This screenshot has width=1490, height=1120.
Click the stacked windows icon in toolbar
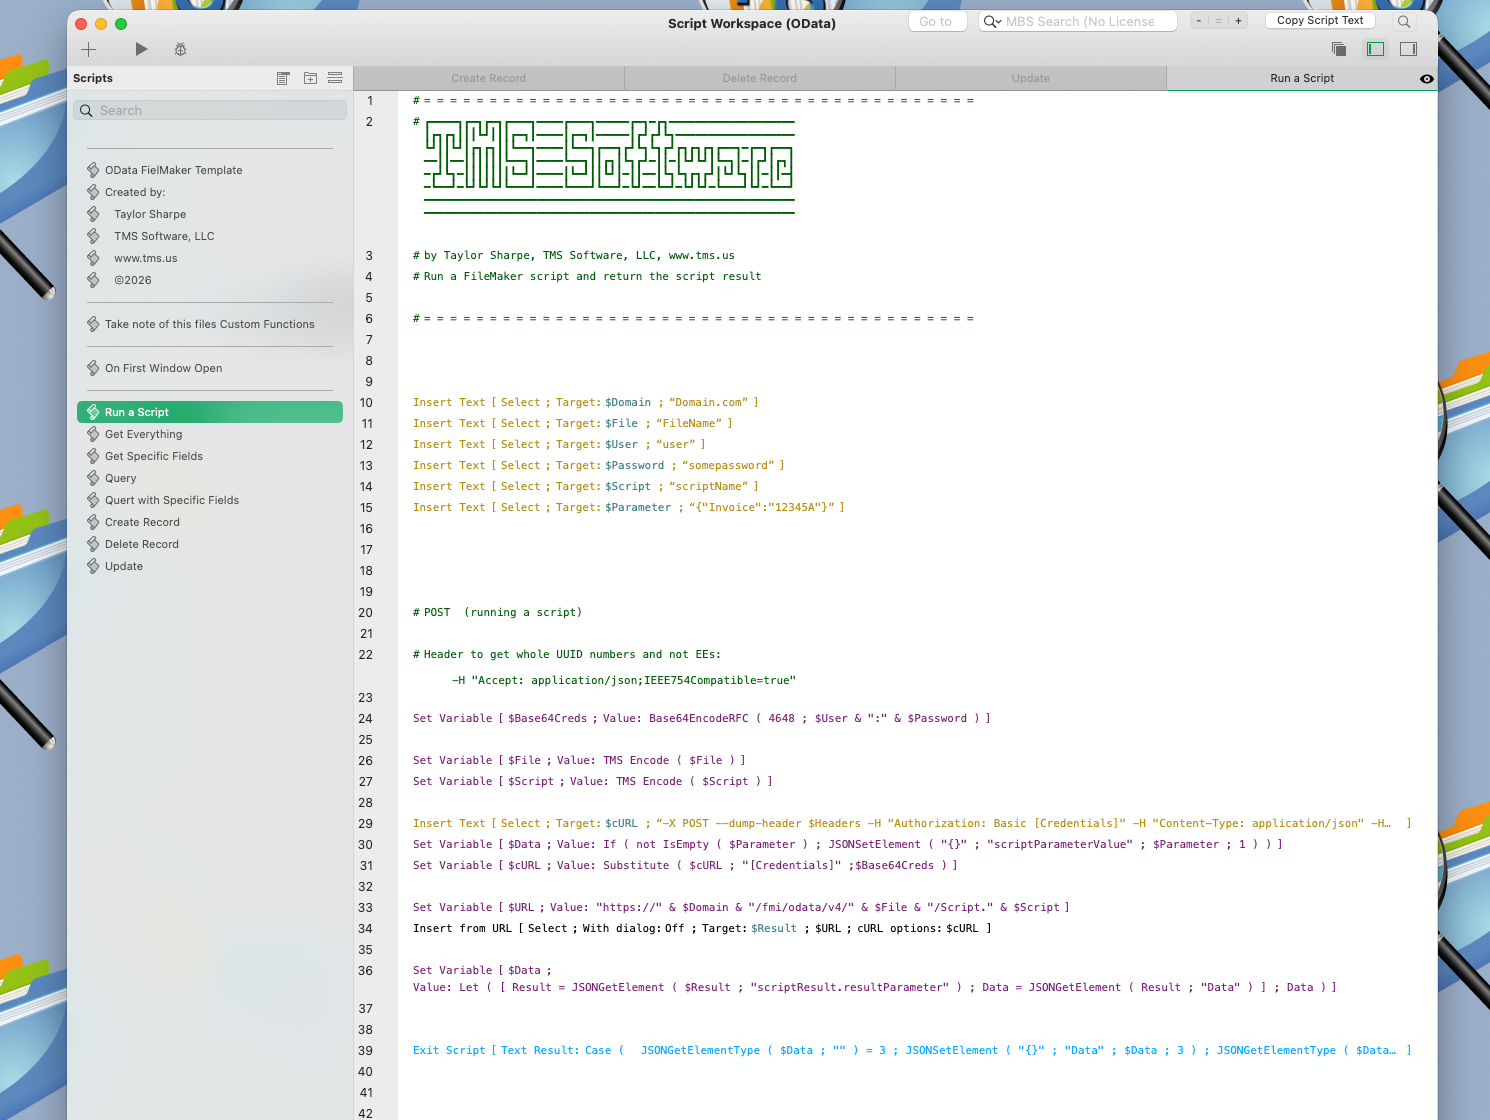coord(1339,49)
